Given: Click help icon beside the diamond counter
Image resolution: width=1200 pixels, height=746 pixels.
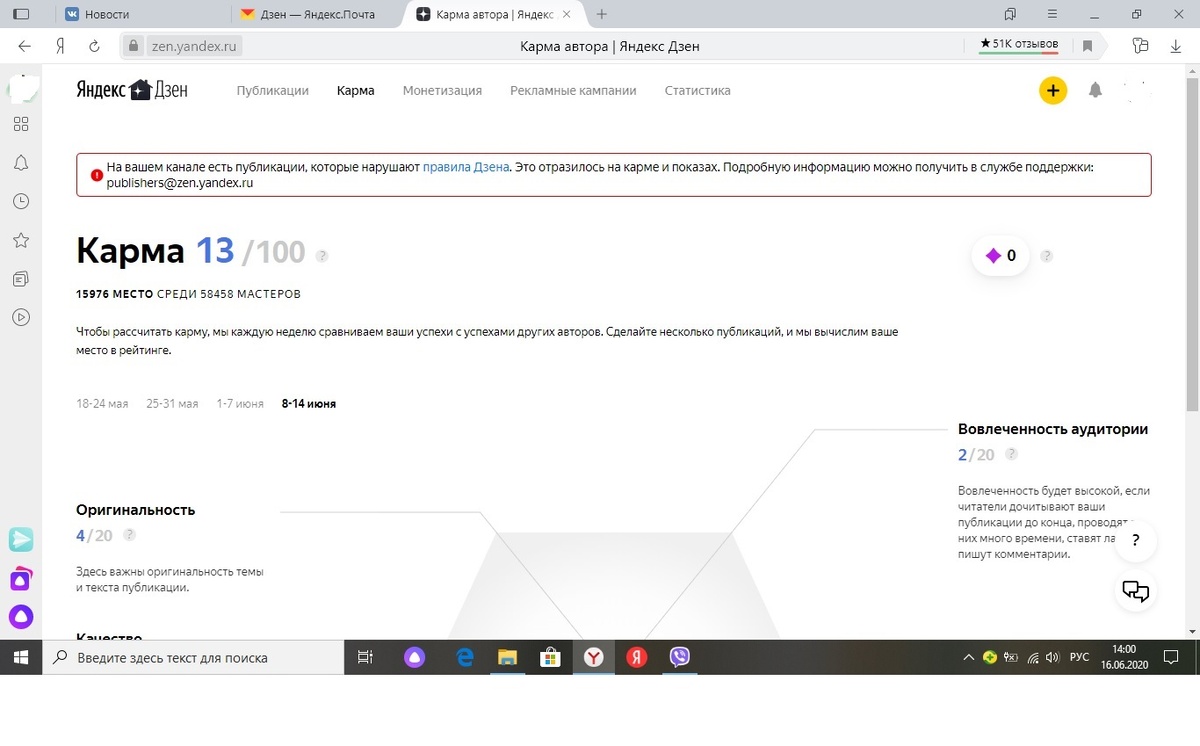Looking at the screenshot, I should [x=1046, y=256].
